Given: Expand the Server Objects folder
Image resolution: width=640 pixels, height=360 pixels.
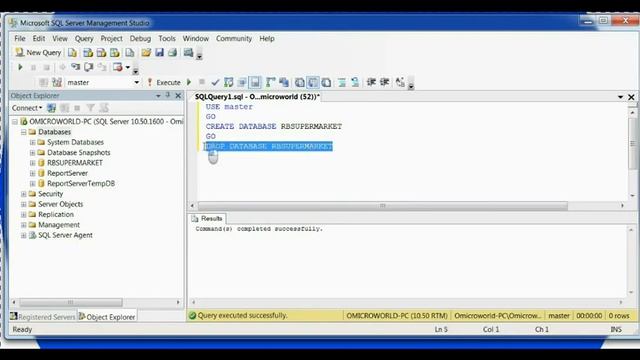Looking at the screenshot, I should pyautogui.click(x=24, y=204).
